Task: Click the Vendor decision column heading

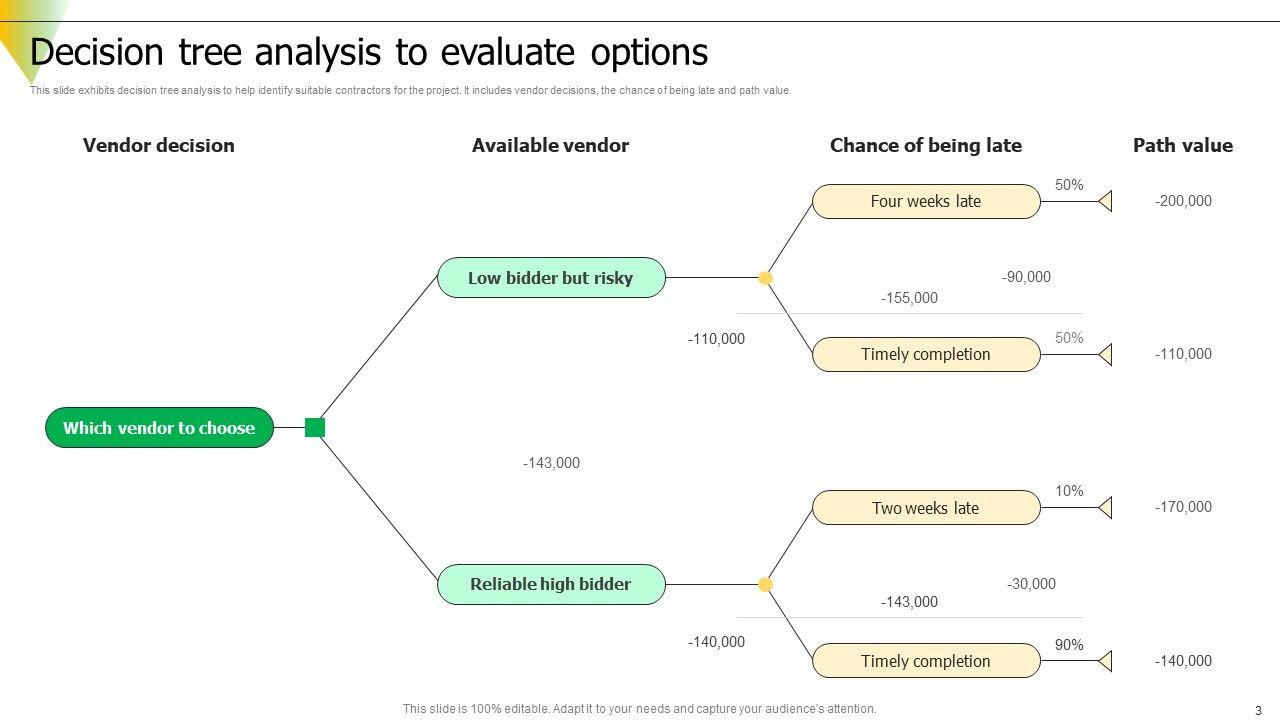Action: coord(159,145)
